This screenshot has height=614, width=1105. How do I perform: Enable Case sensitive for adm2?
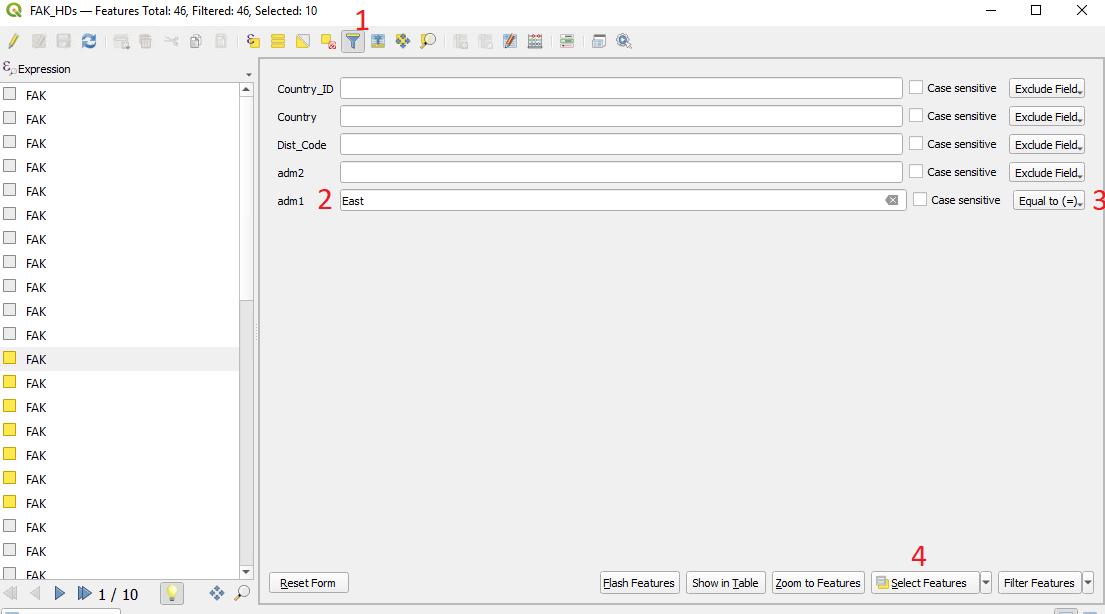[916, 171]
